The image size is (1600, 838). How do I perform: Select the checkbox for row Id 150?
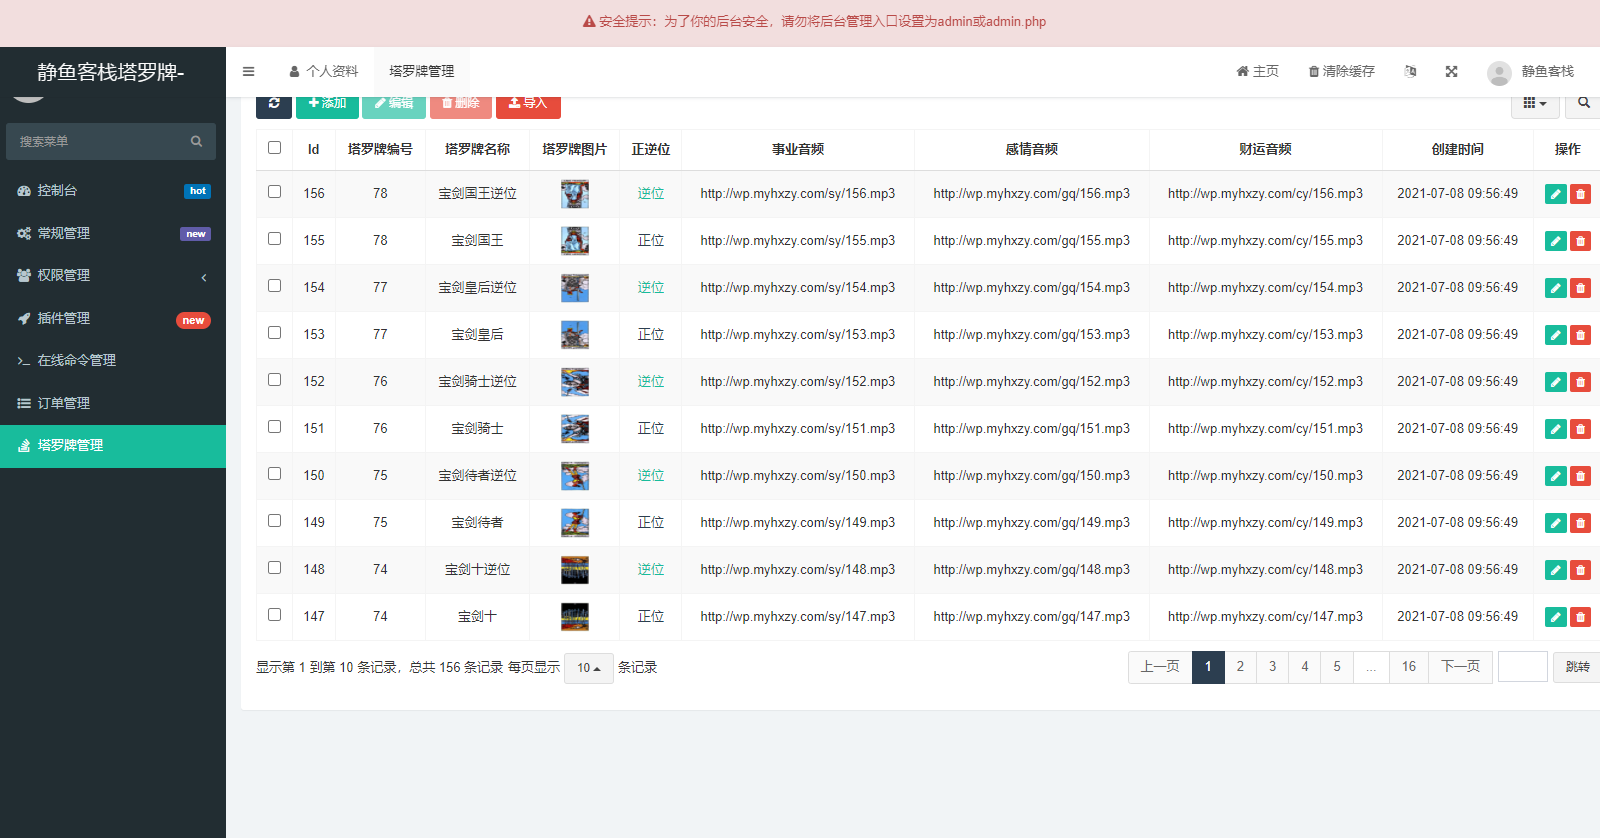coord(275,474)
